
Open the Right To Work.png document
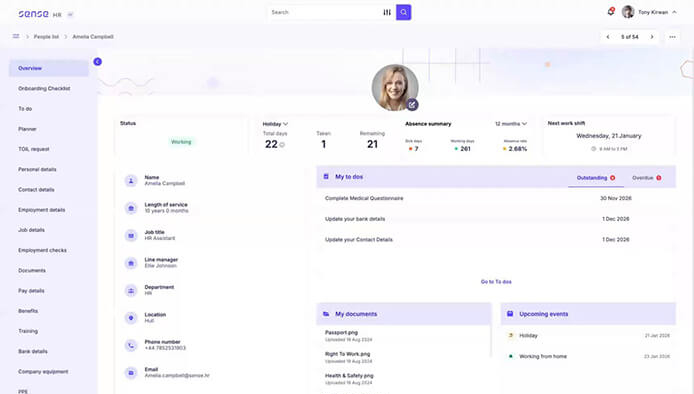[x=347, y=354]
